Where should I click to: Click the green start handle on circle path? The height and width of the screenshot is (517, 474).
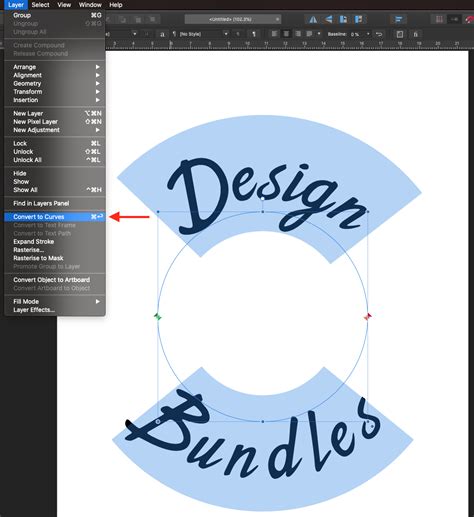158,317
